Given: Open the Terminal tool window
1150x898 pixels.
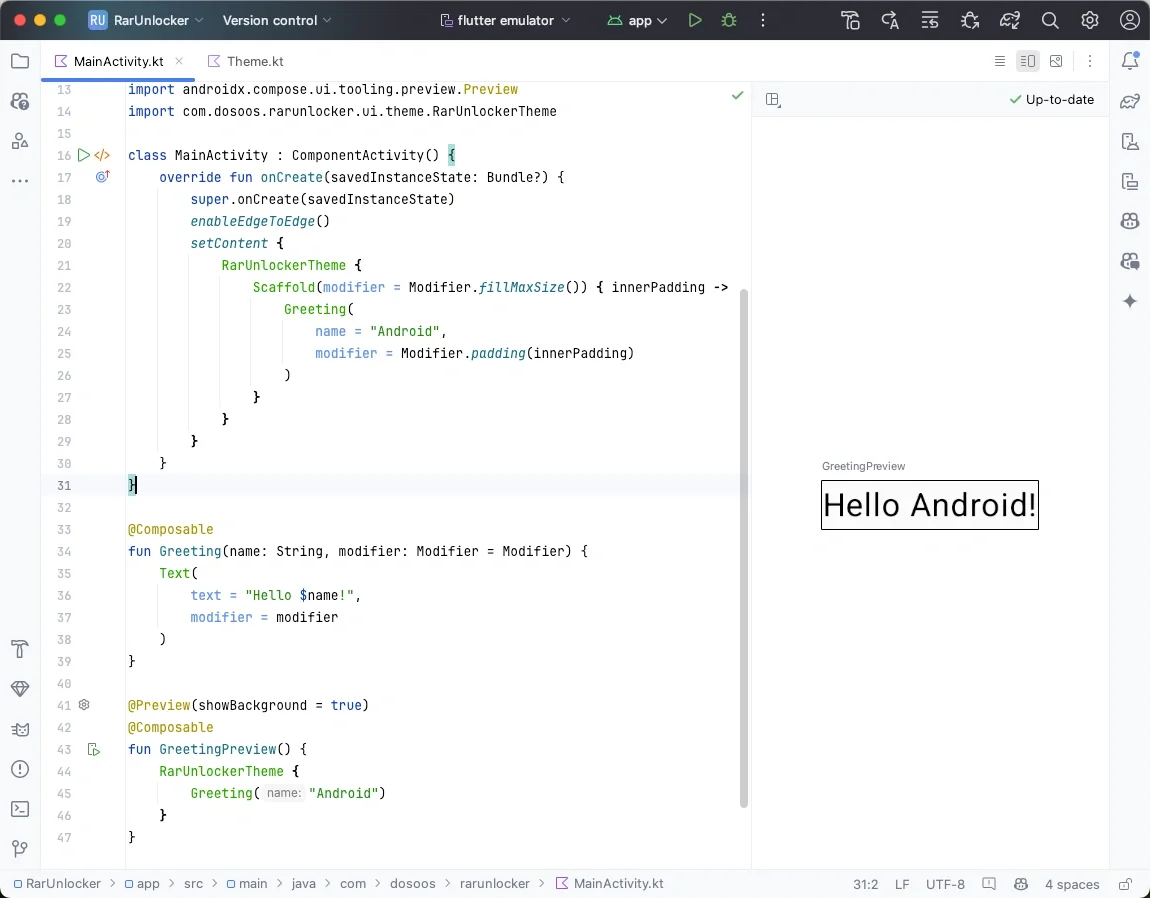Looking at the screenshot, I should click(20, 809).
